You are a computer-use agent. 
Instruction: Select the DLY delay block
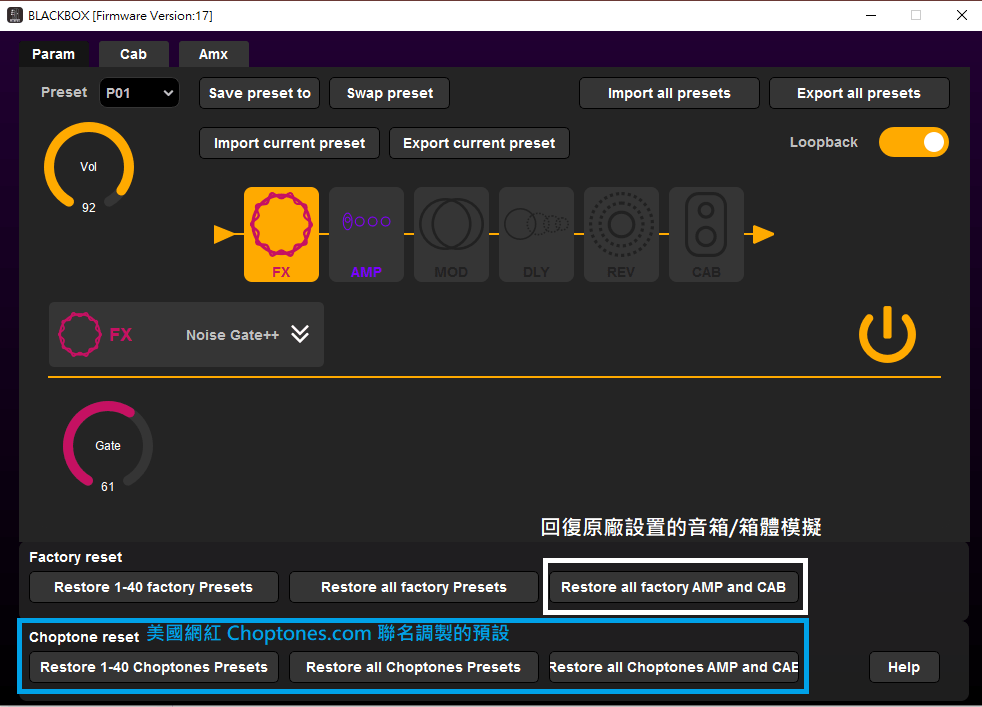[x=536, y=234]
